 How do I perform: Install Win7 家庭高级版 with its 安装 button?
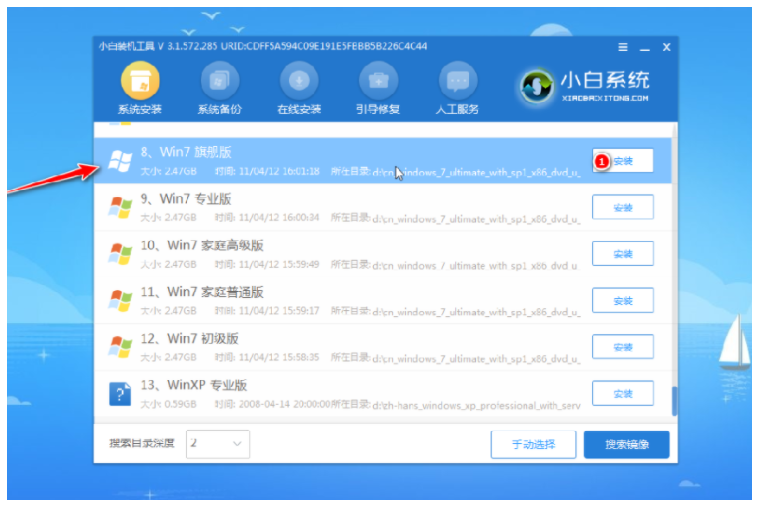tap(623, 254)
